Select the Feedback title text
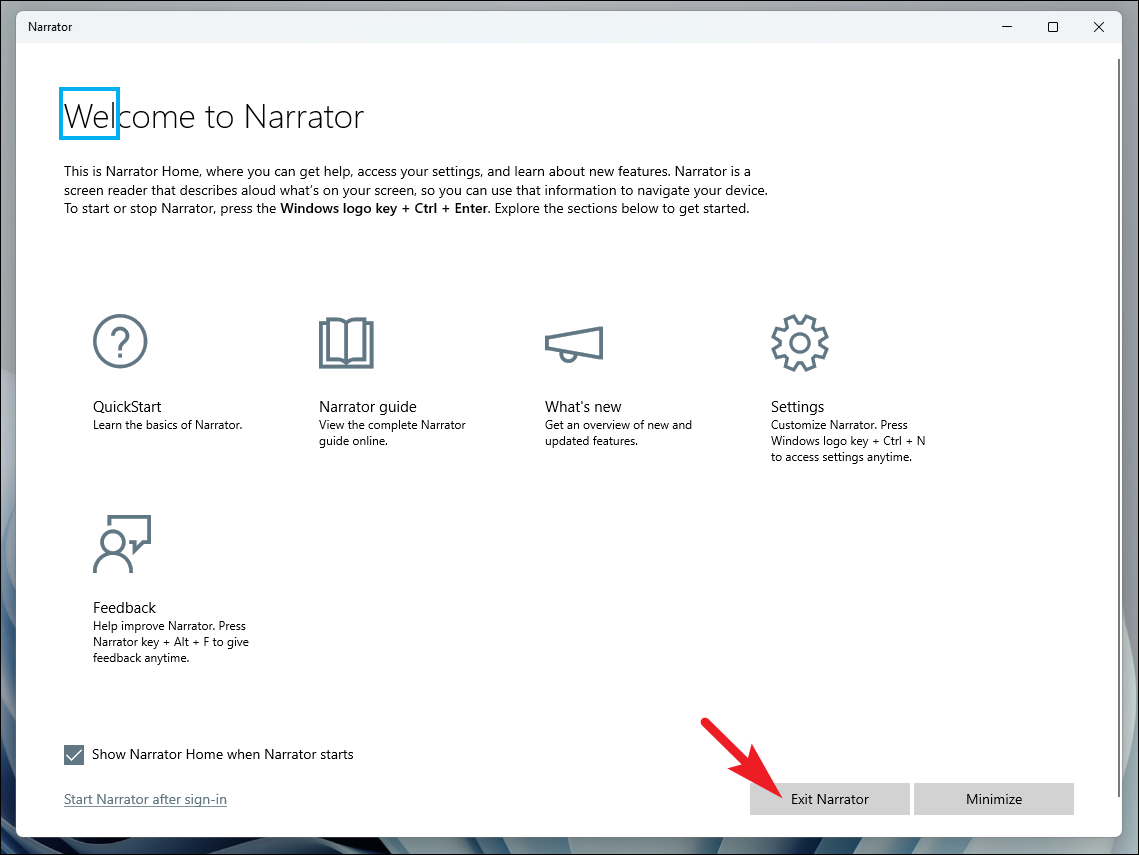The height and width of the screenshot is (855, 1139). pyautogui.click(x=124, y=608)
